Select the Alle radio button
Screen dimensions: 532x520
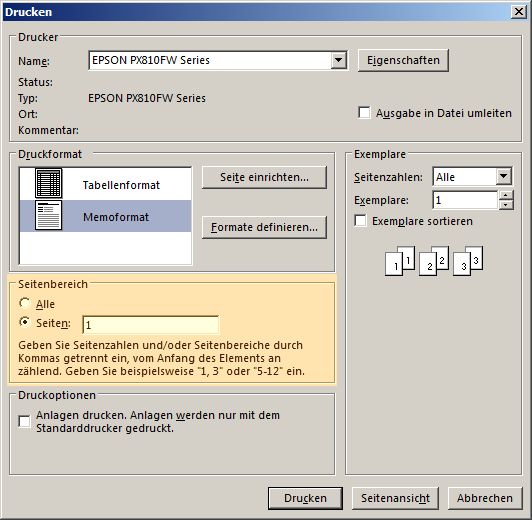(24, 303)
